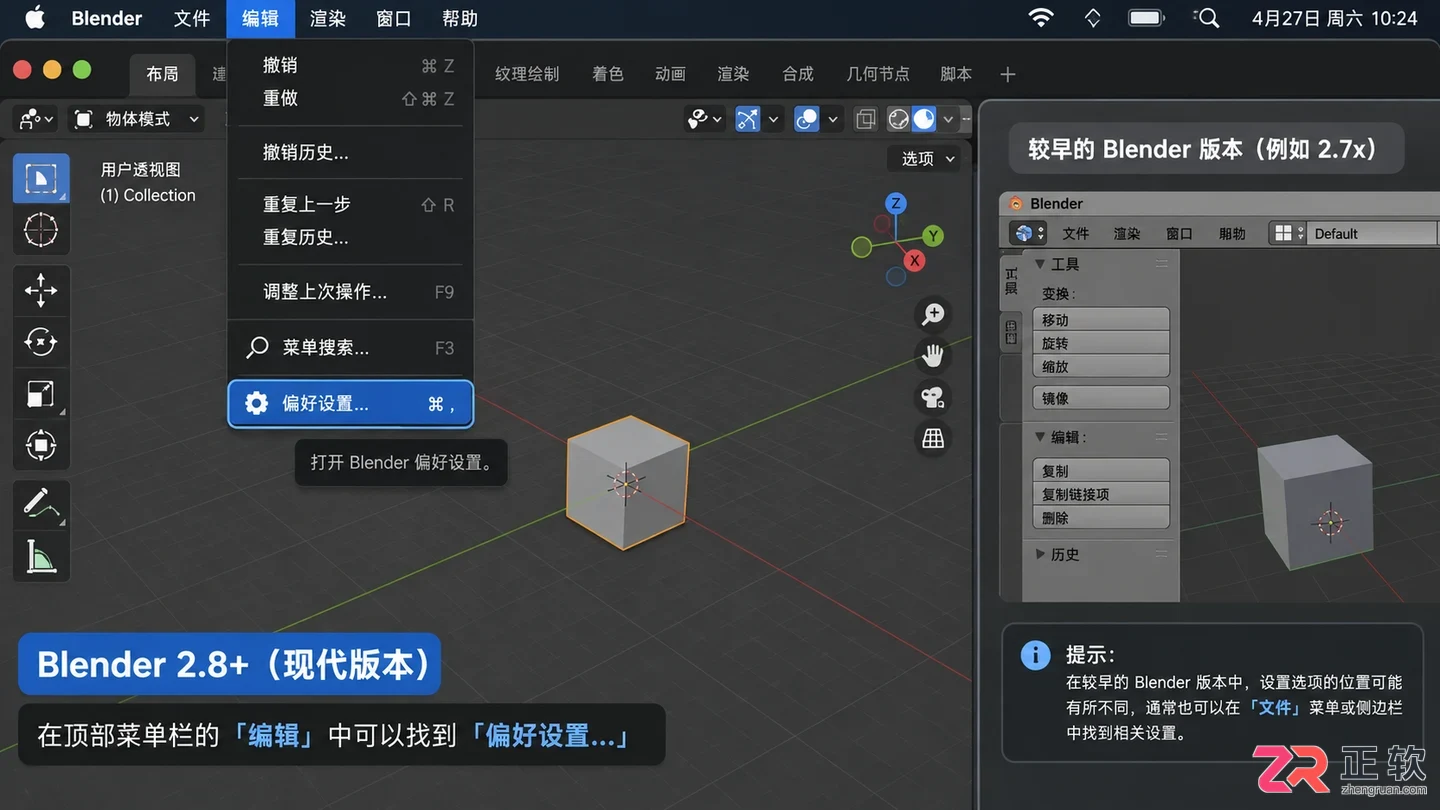Screen dimensions: 1440x810
Task: Toggle camera view with camera icon
Action: point(933,398)
